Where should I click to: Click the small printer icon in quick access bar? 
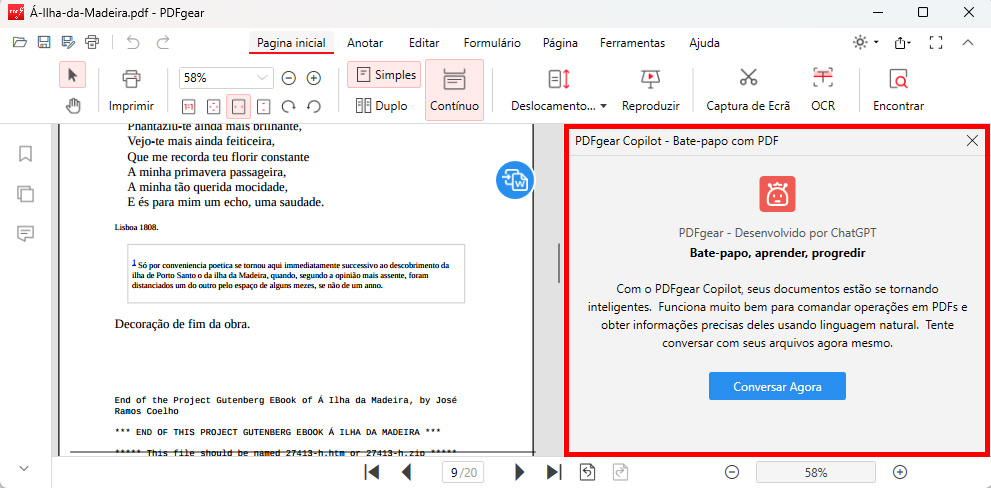tap(92, 43)
